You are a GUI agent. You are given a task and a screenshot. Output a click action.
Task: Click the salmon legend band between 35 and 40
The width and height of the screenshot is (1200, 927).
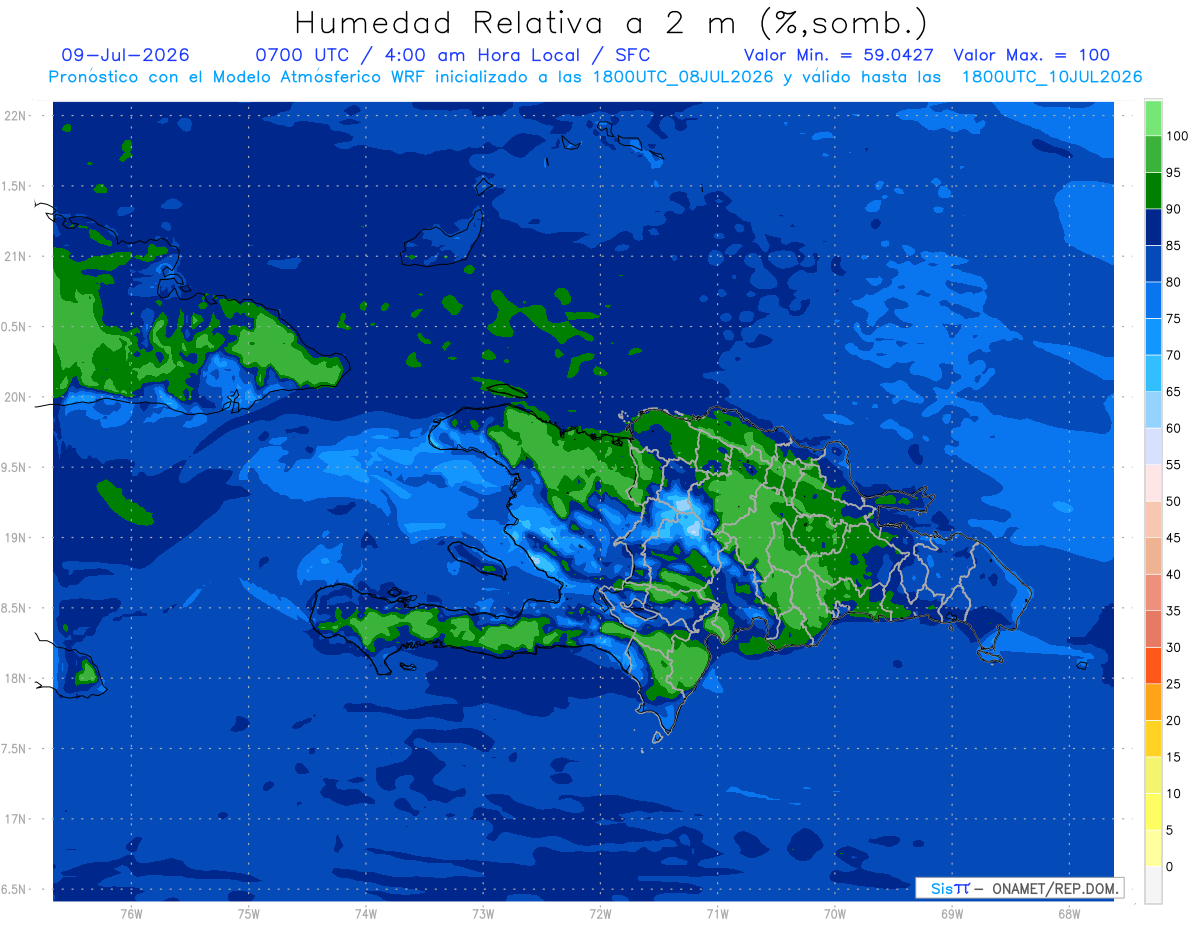pyautogui.click(x=1153, y=592)
